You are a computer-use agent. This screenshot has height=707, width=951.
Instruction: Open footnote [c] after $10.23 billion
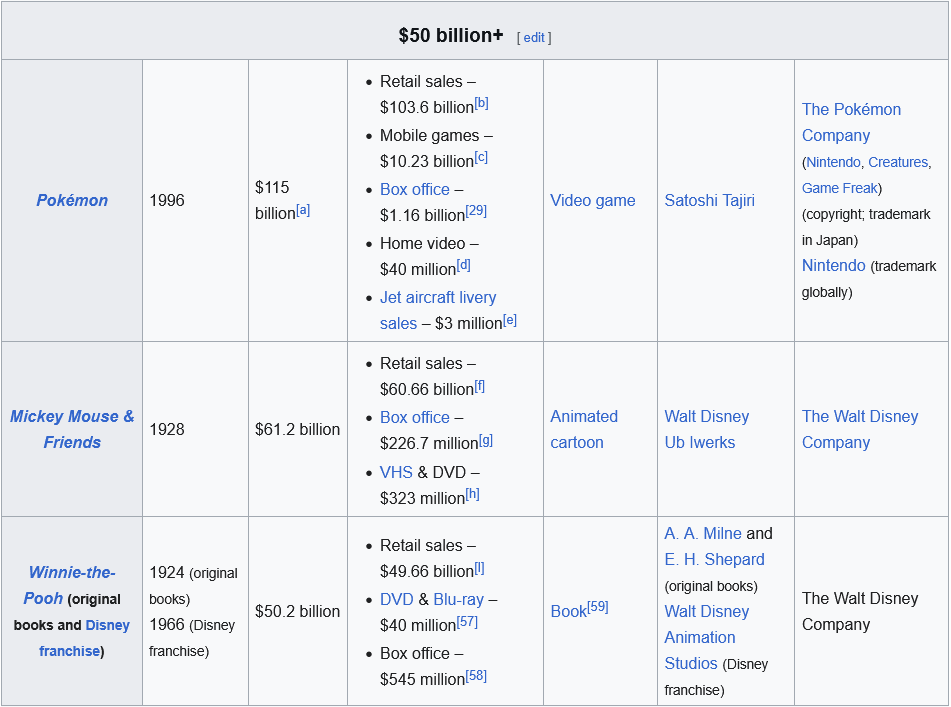[x=481, y=157]
